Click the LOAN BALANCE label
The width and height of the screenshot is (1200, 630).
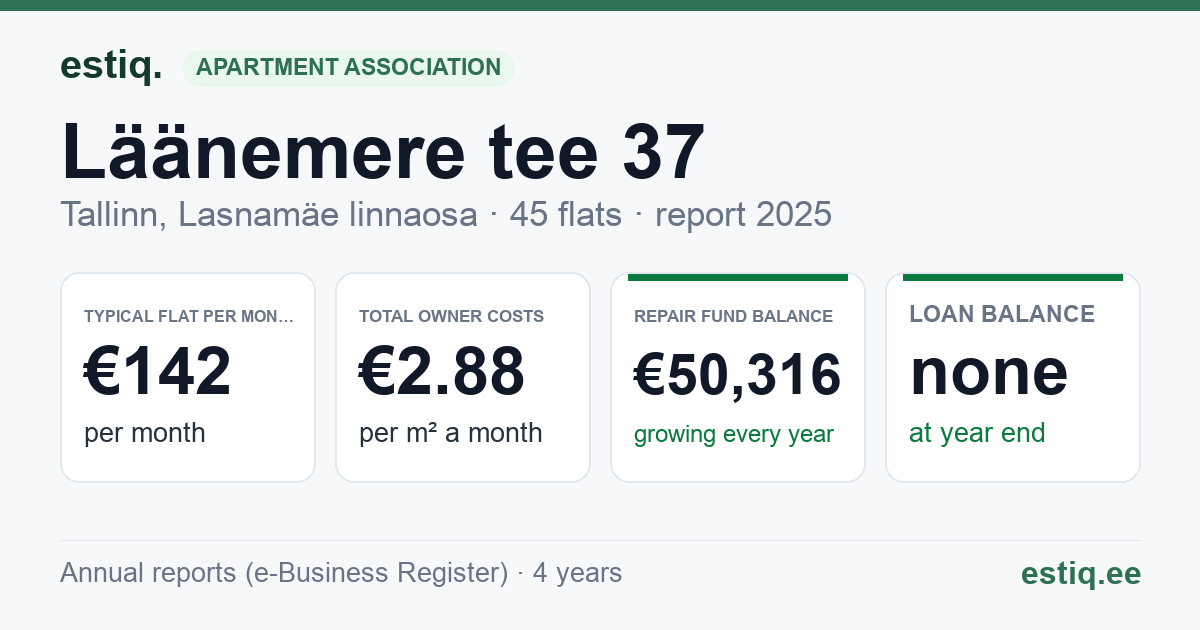pos(1001,314)
